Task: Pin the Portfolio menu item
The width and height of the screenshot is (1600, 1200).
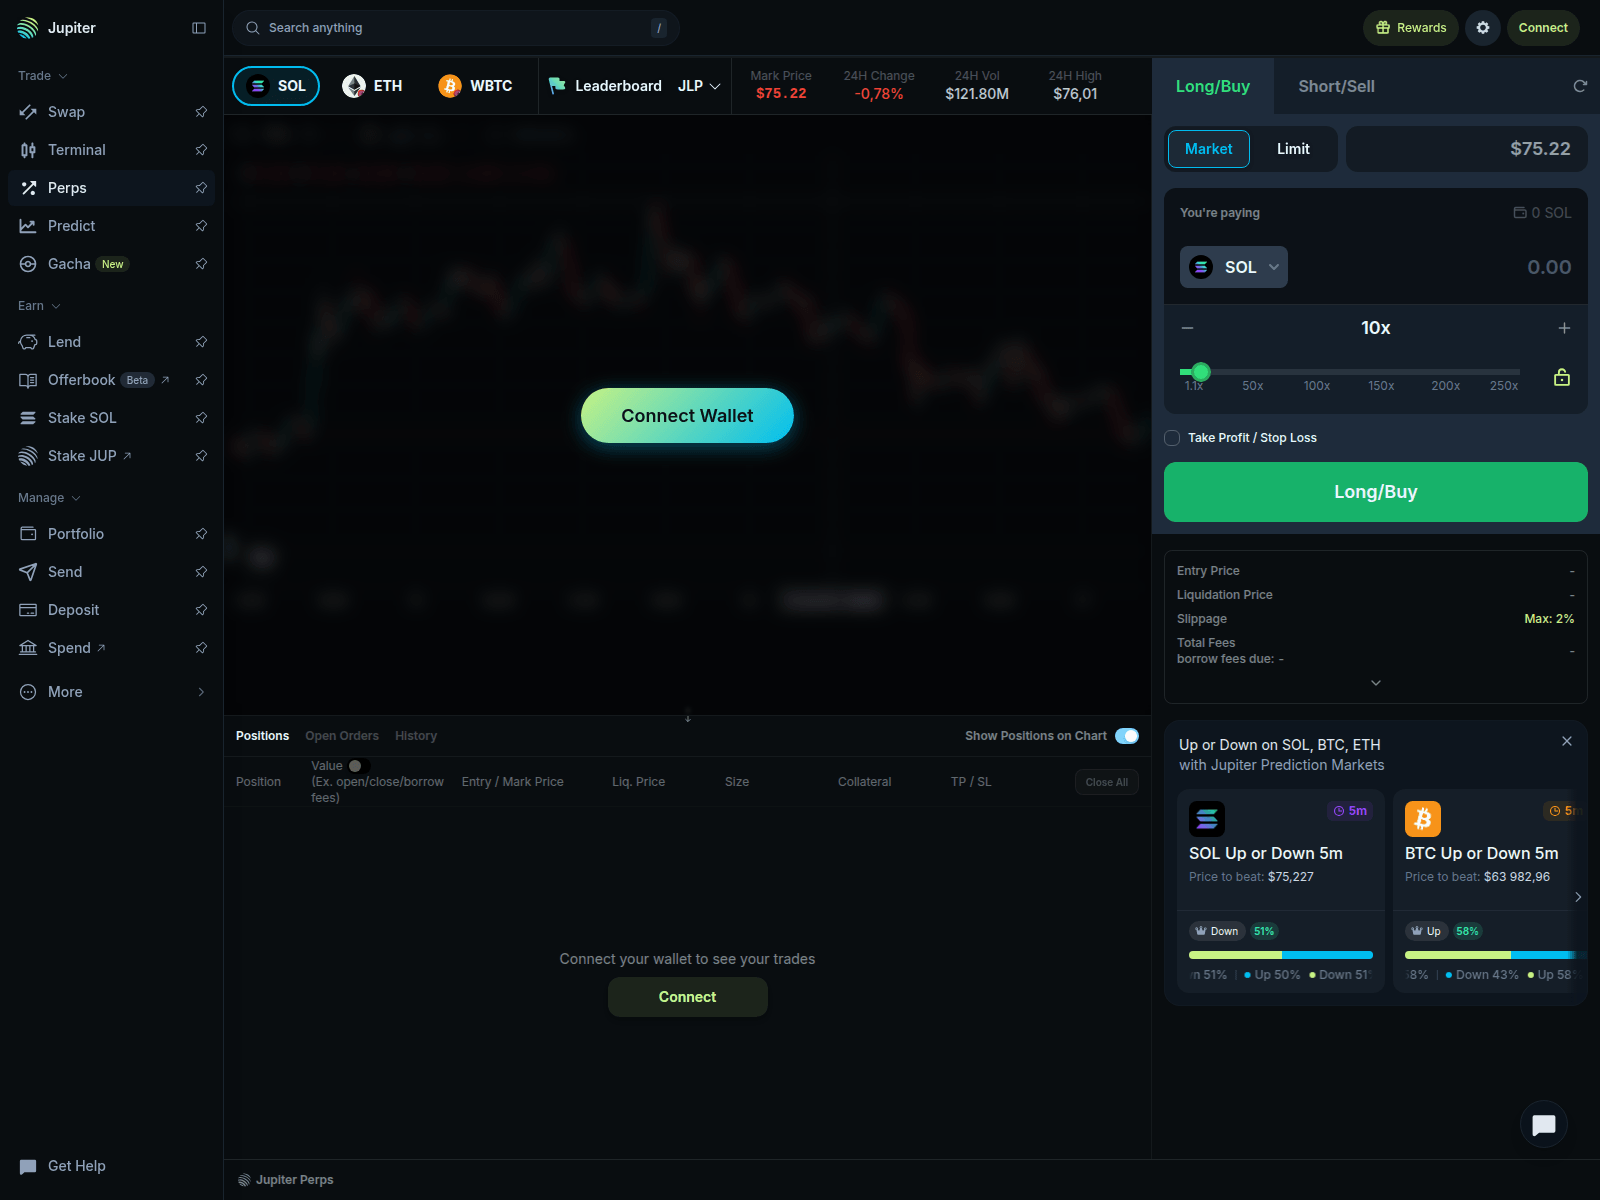Action: pos(201,534)
